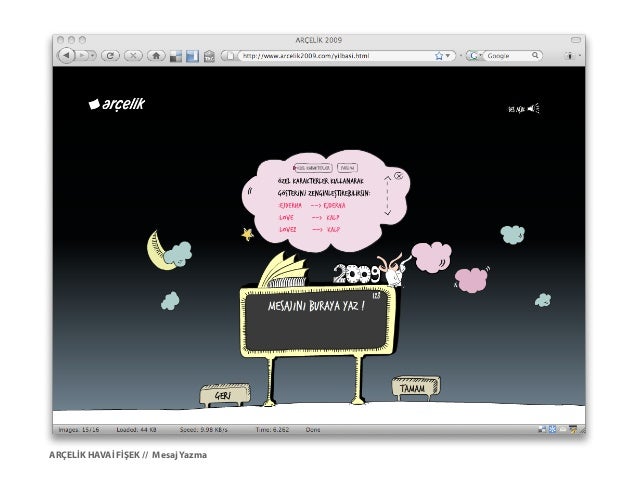Select the second tab in the pink cloud
Screen dimensions: 638x479
tap(347, 168)
